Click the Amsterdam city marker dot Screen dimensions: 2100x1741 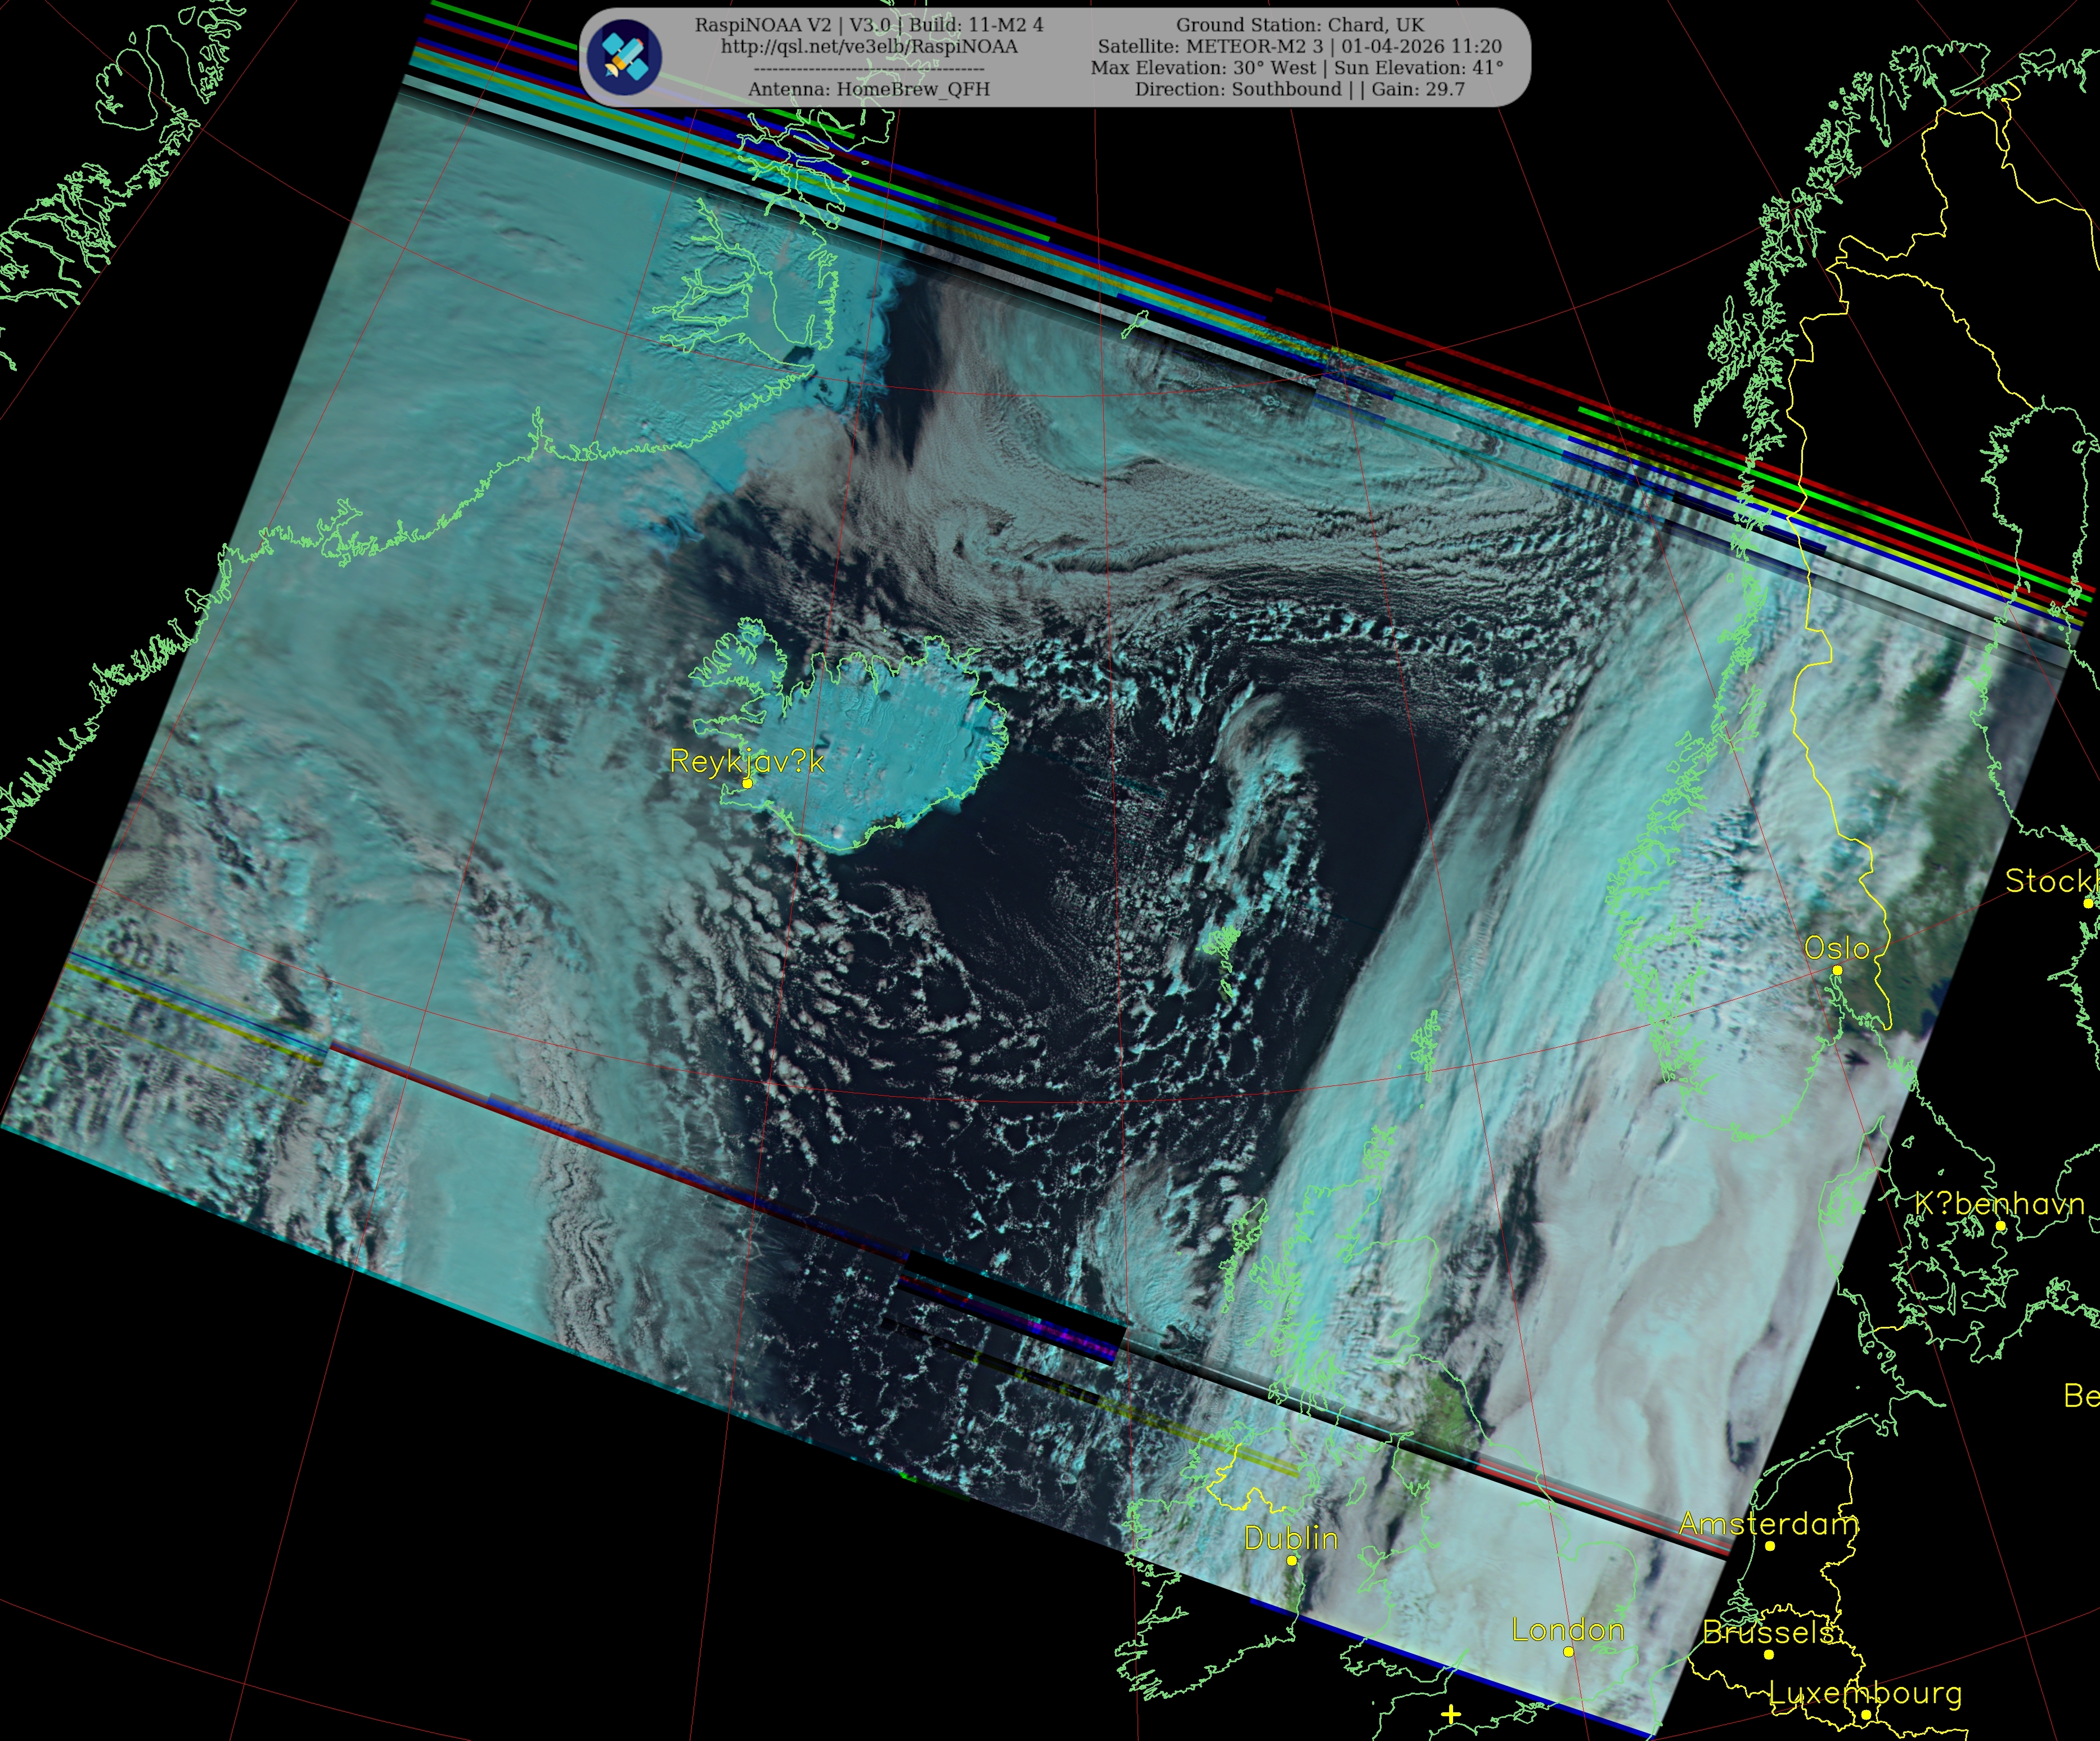[x=1770, y=1546]
